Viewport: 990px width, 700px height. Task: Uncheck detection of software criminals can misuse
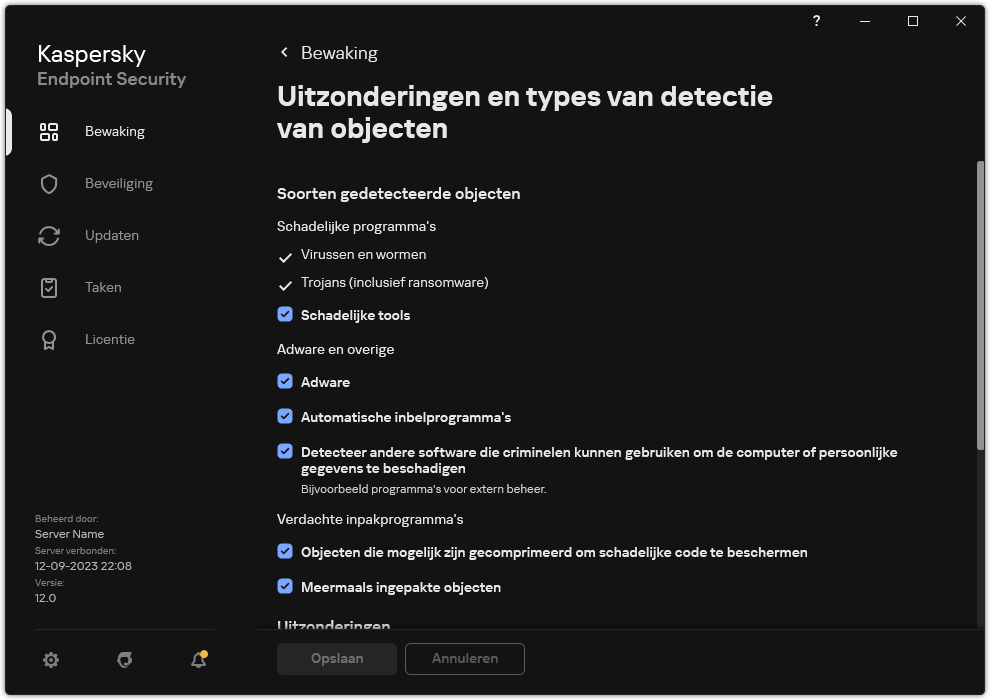pos(285,451)
